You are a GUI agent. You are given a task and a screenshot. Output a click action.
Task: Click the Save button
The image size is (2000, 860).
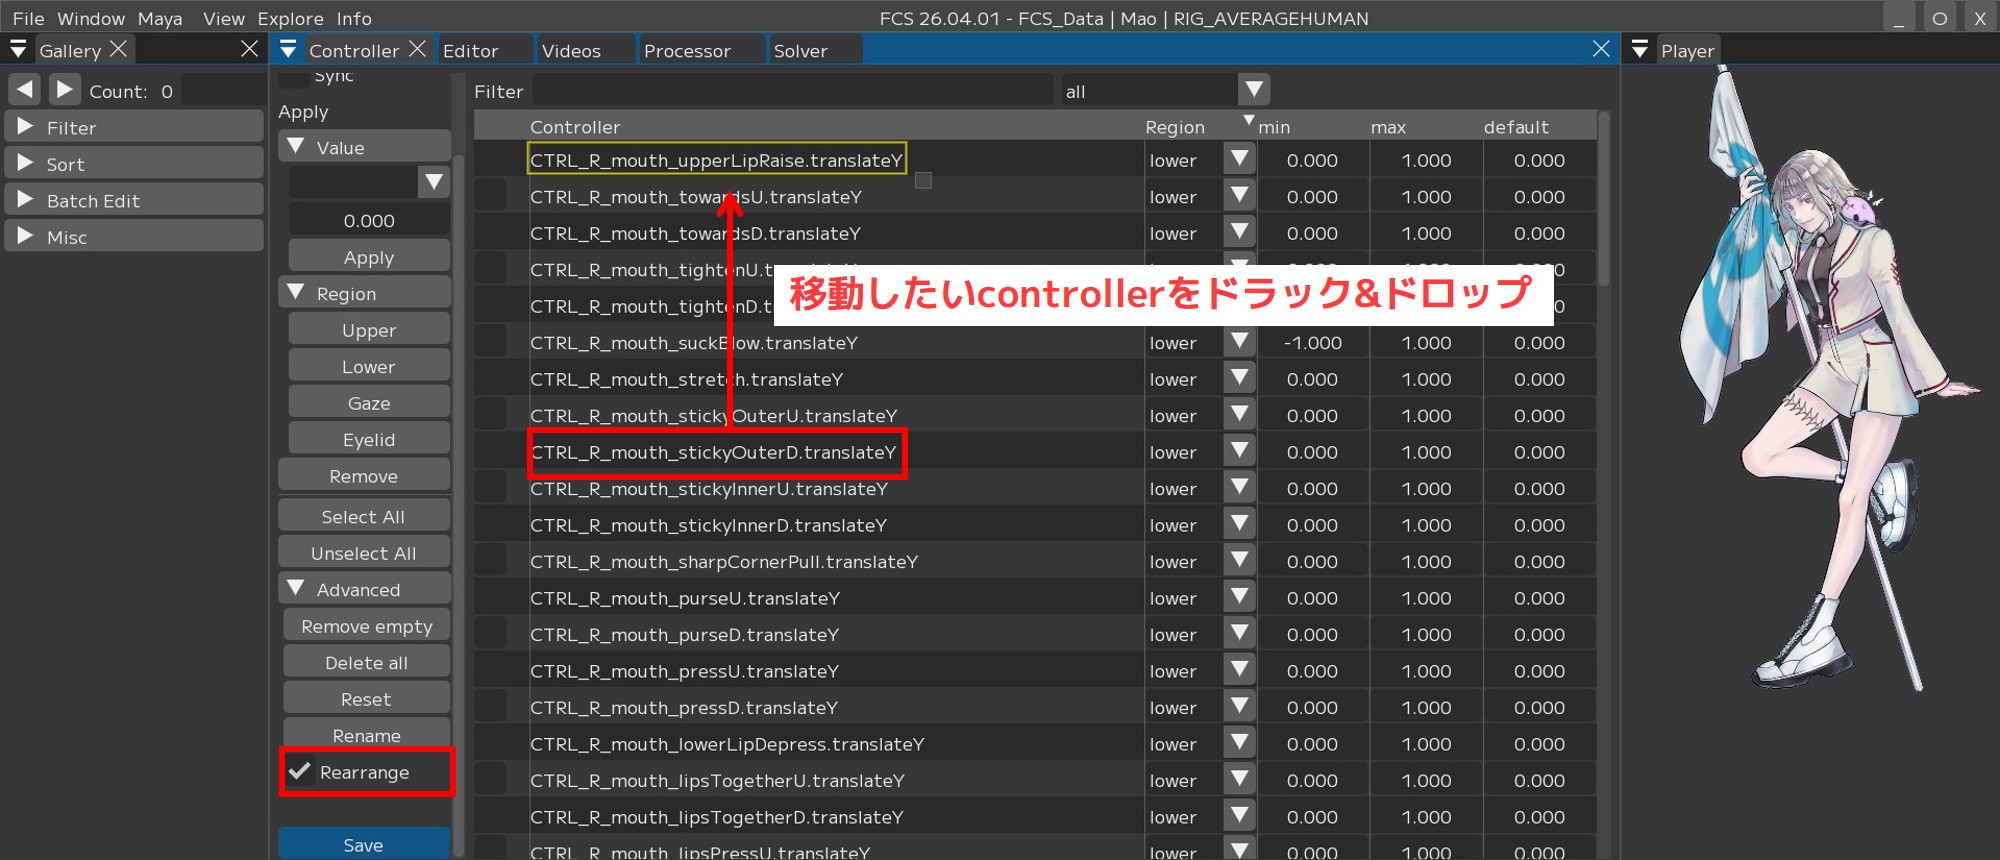[x=363, y=845]
